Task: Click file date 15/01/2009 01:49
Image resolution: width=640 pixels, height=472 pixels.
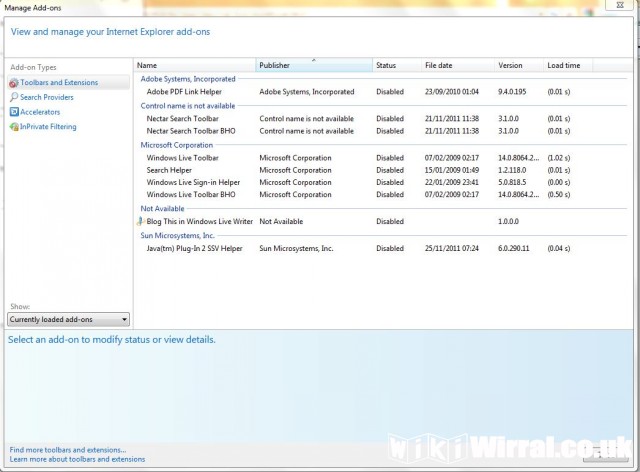Action: [451, 170]
